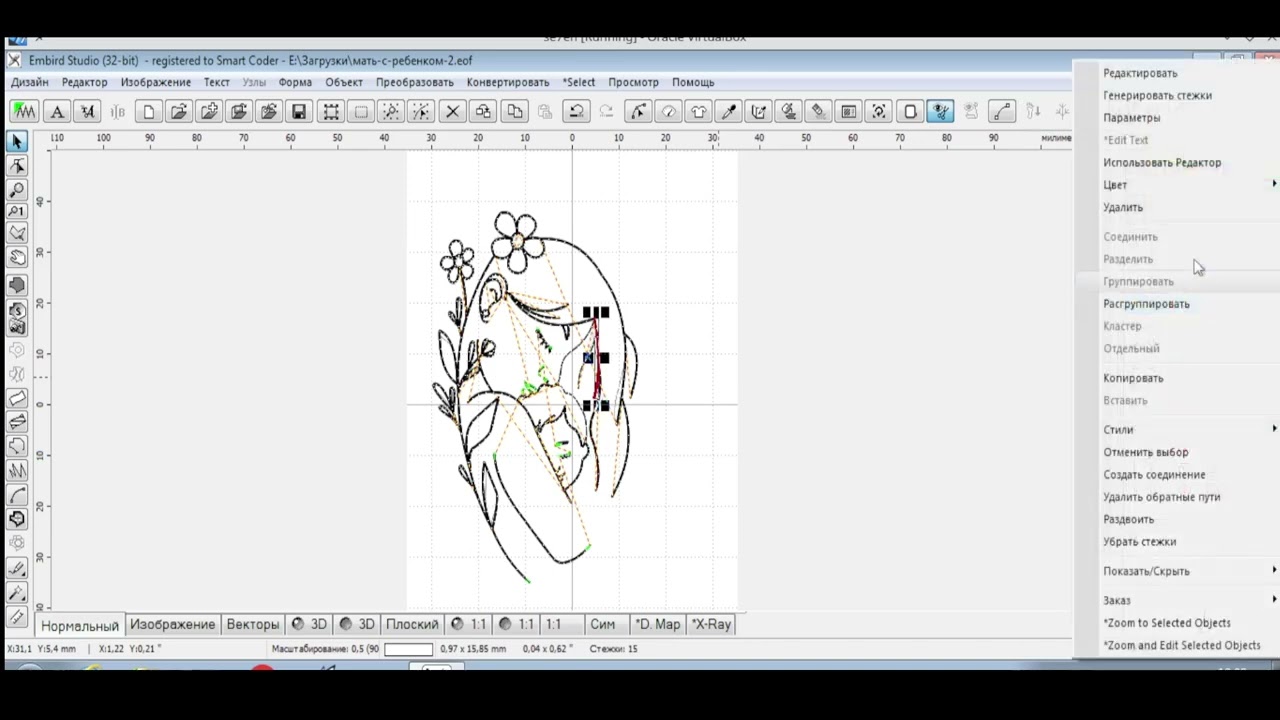Viewport: 1280px width, 720px height.
Task: Open the Преобразовать menu
Action: coord(415,82)
